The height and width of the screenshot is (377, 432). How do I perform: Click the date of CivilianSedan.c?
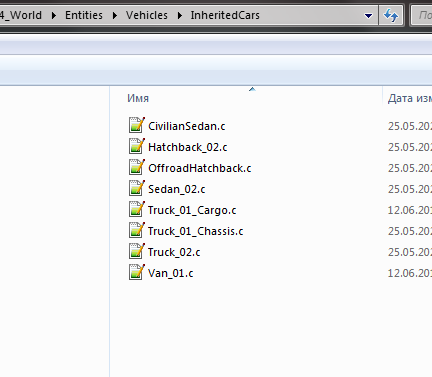410,126
